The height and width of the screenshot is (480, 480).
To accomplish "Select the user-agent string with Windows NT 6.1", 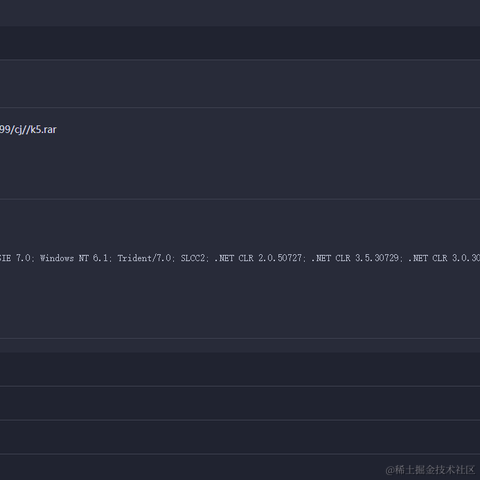I will click(x=240, y=258).
